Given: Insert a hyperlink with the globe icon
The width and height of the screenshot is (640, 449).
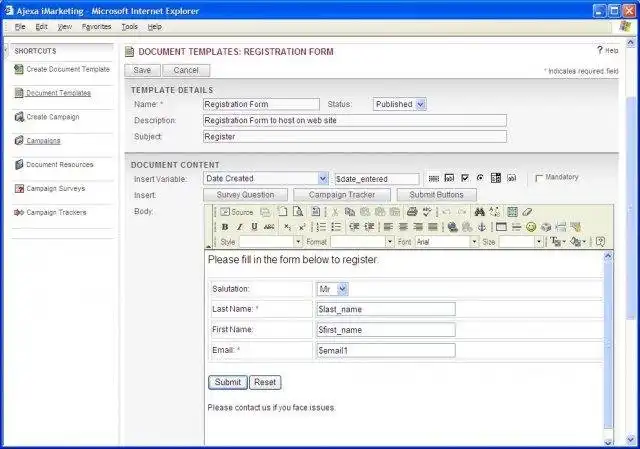Looking at the screenshot, I should pyautogui.click(x=452, y=227).
